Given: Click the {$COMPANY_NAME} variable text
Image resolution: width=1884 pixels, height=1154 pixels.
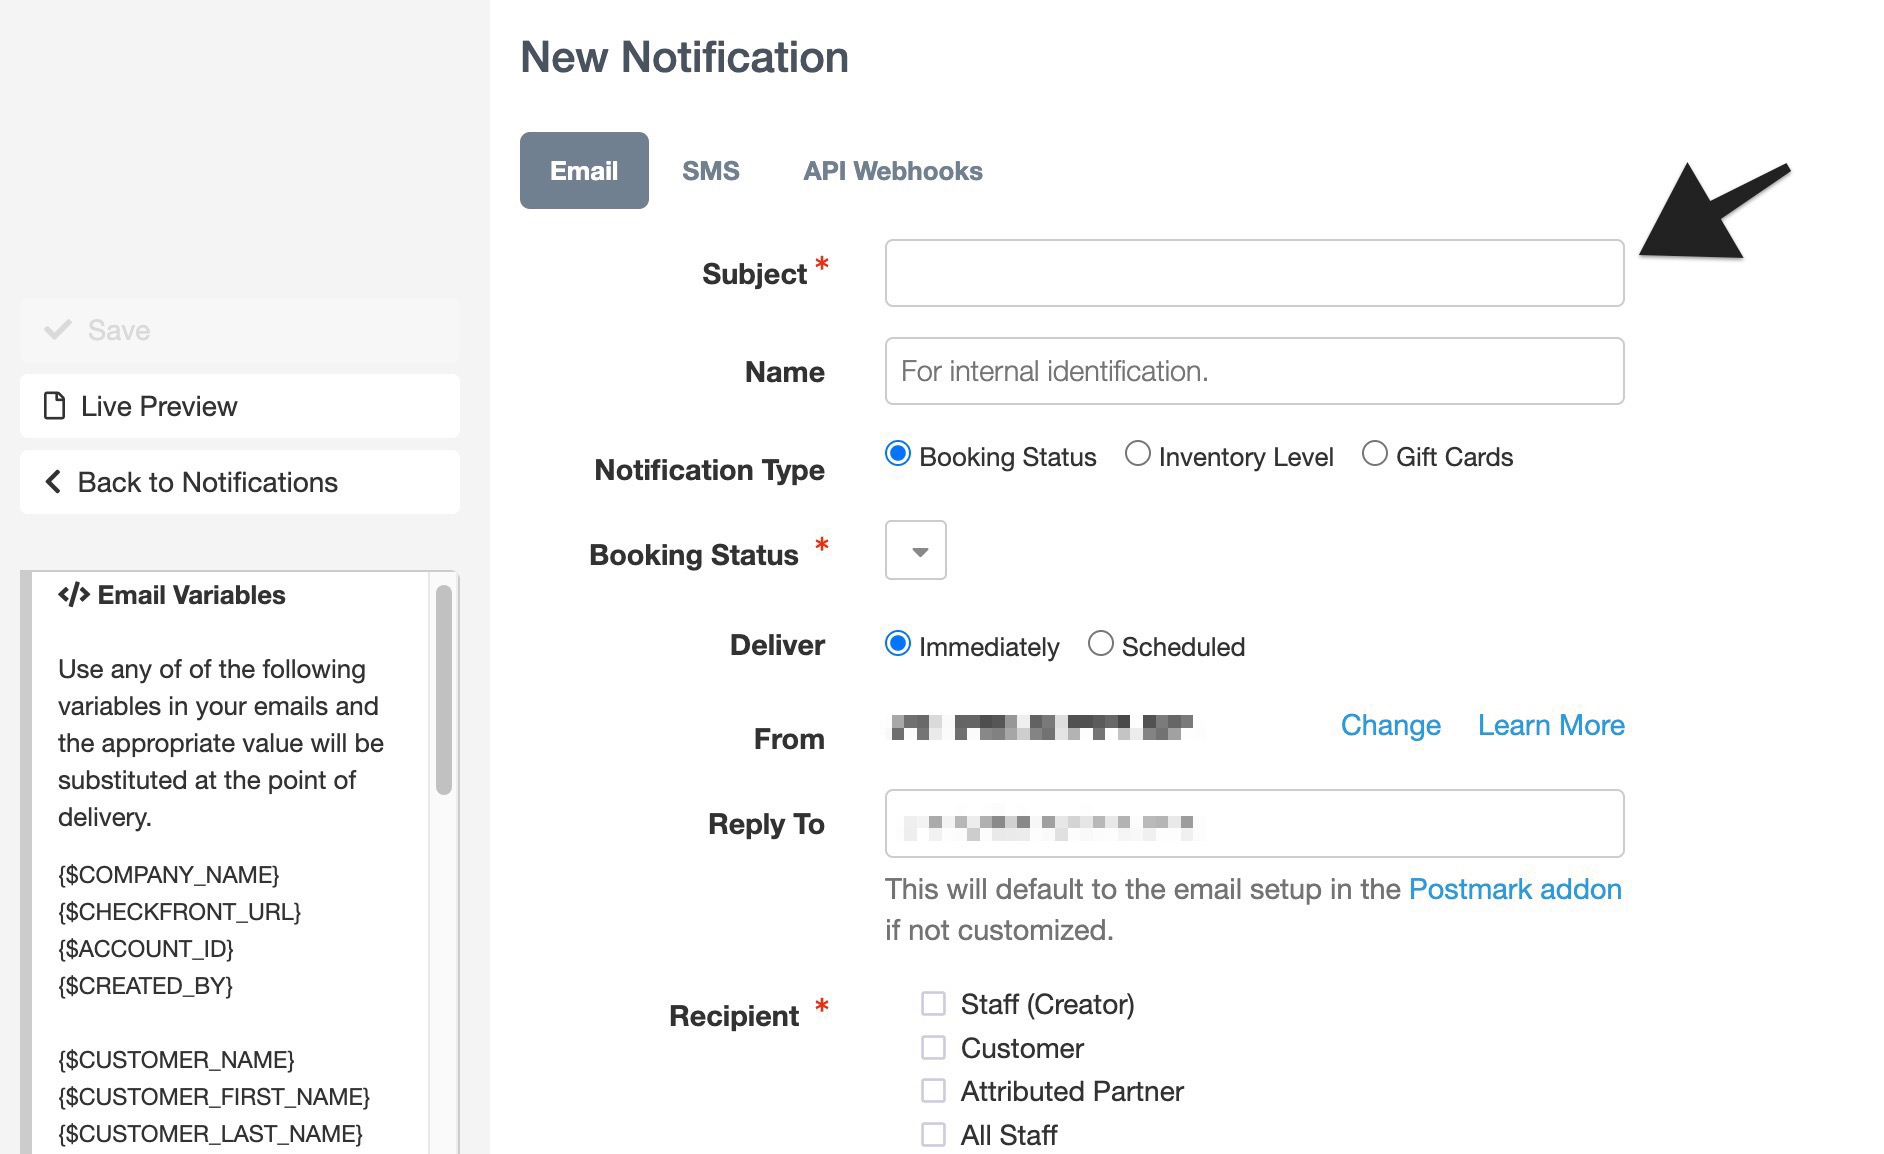Looking at the screenshot, I should pyautogui.click(x=169, y=875).
